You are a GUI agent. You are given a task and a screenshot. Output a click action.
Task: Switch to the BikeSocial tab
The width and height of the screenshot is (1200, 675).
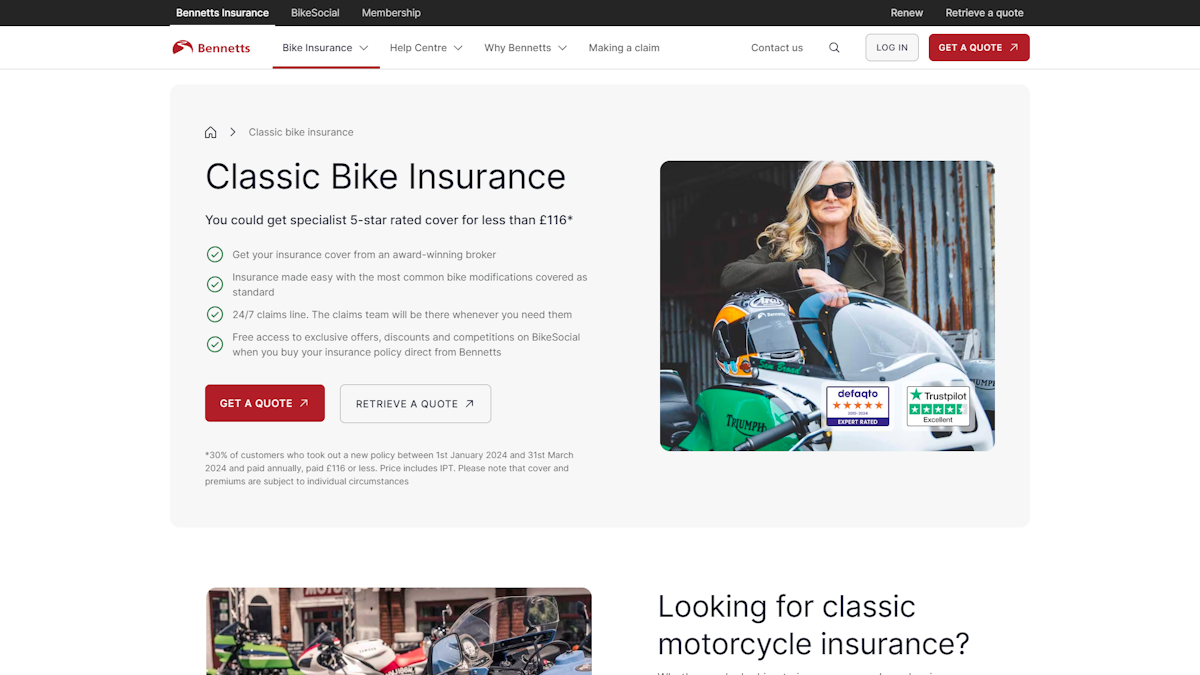(315, 13)
